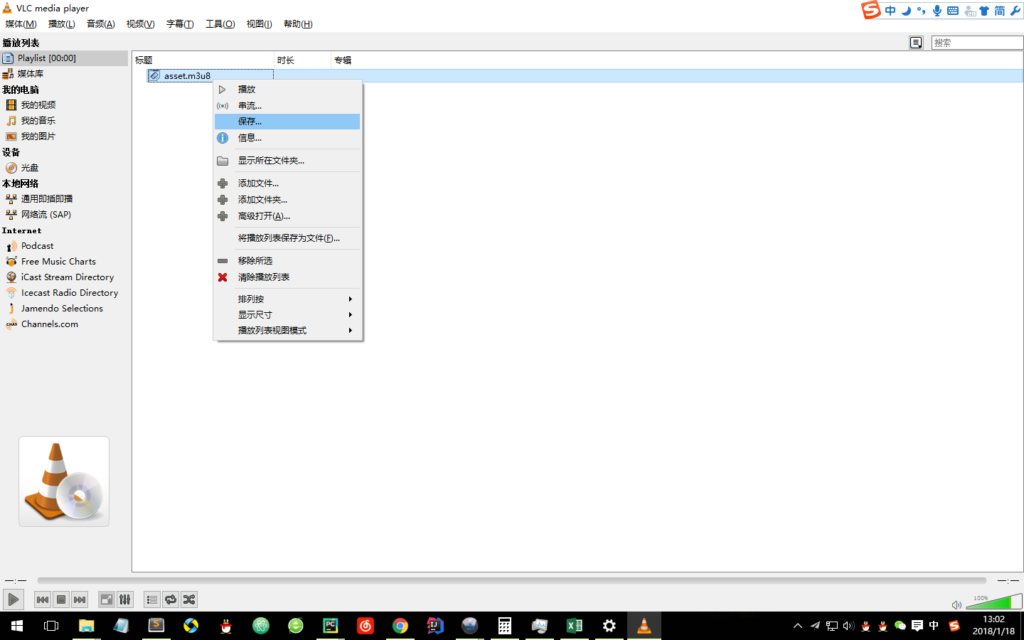Toggle fullscreen video mode button
This screenshot has height=640, width=1024.
click(107, 599)
